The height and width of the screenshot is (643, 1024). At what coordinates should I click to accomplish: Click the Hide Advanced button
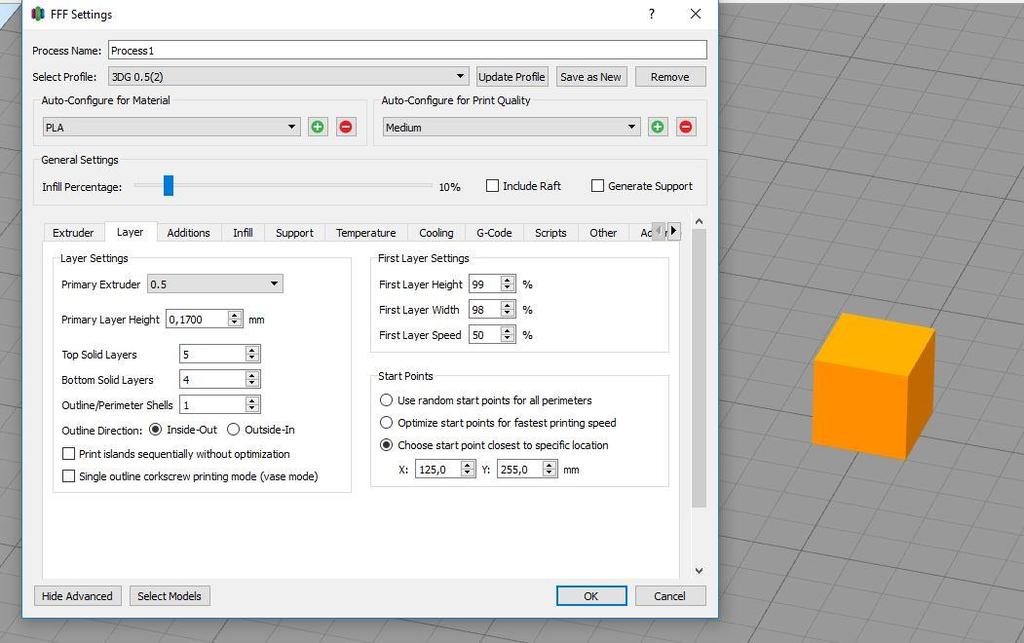point(77,596)
